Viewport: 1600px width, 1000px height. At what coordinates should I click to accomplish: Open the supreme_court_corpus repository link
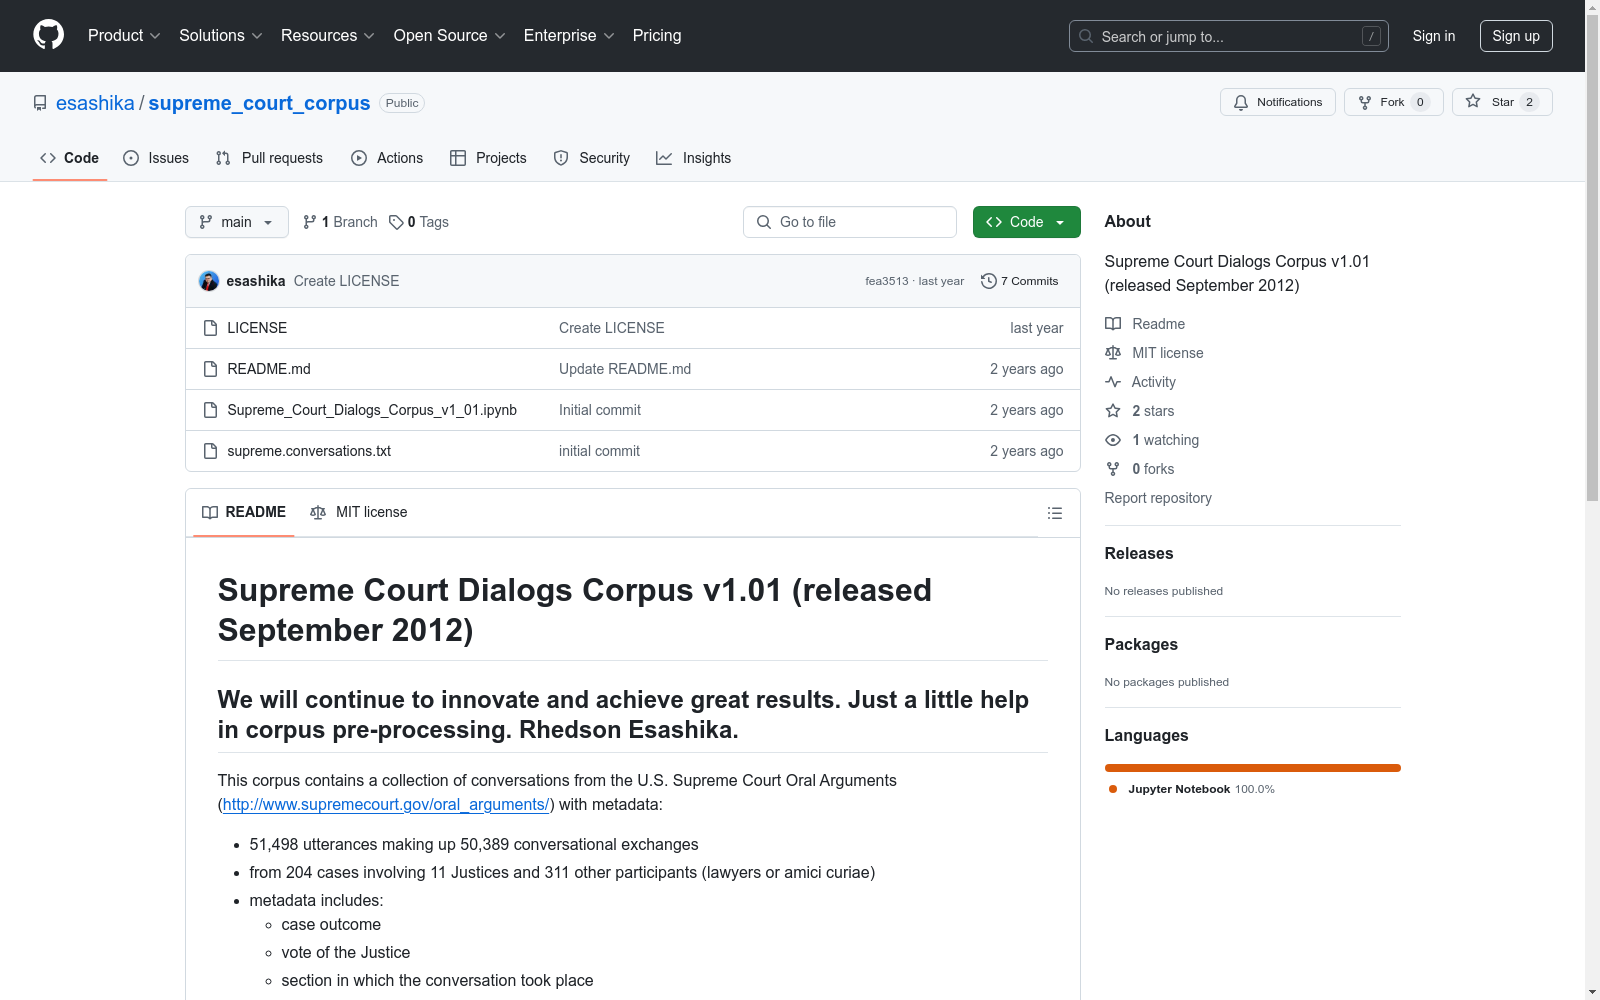click(x=259, y=103)
